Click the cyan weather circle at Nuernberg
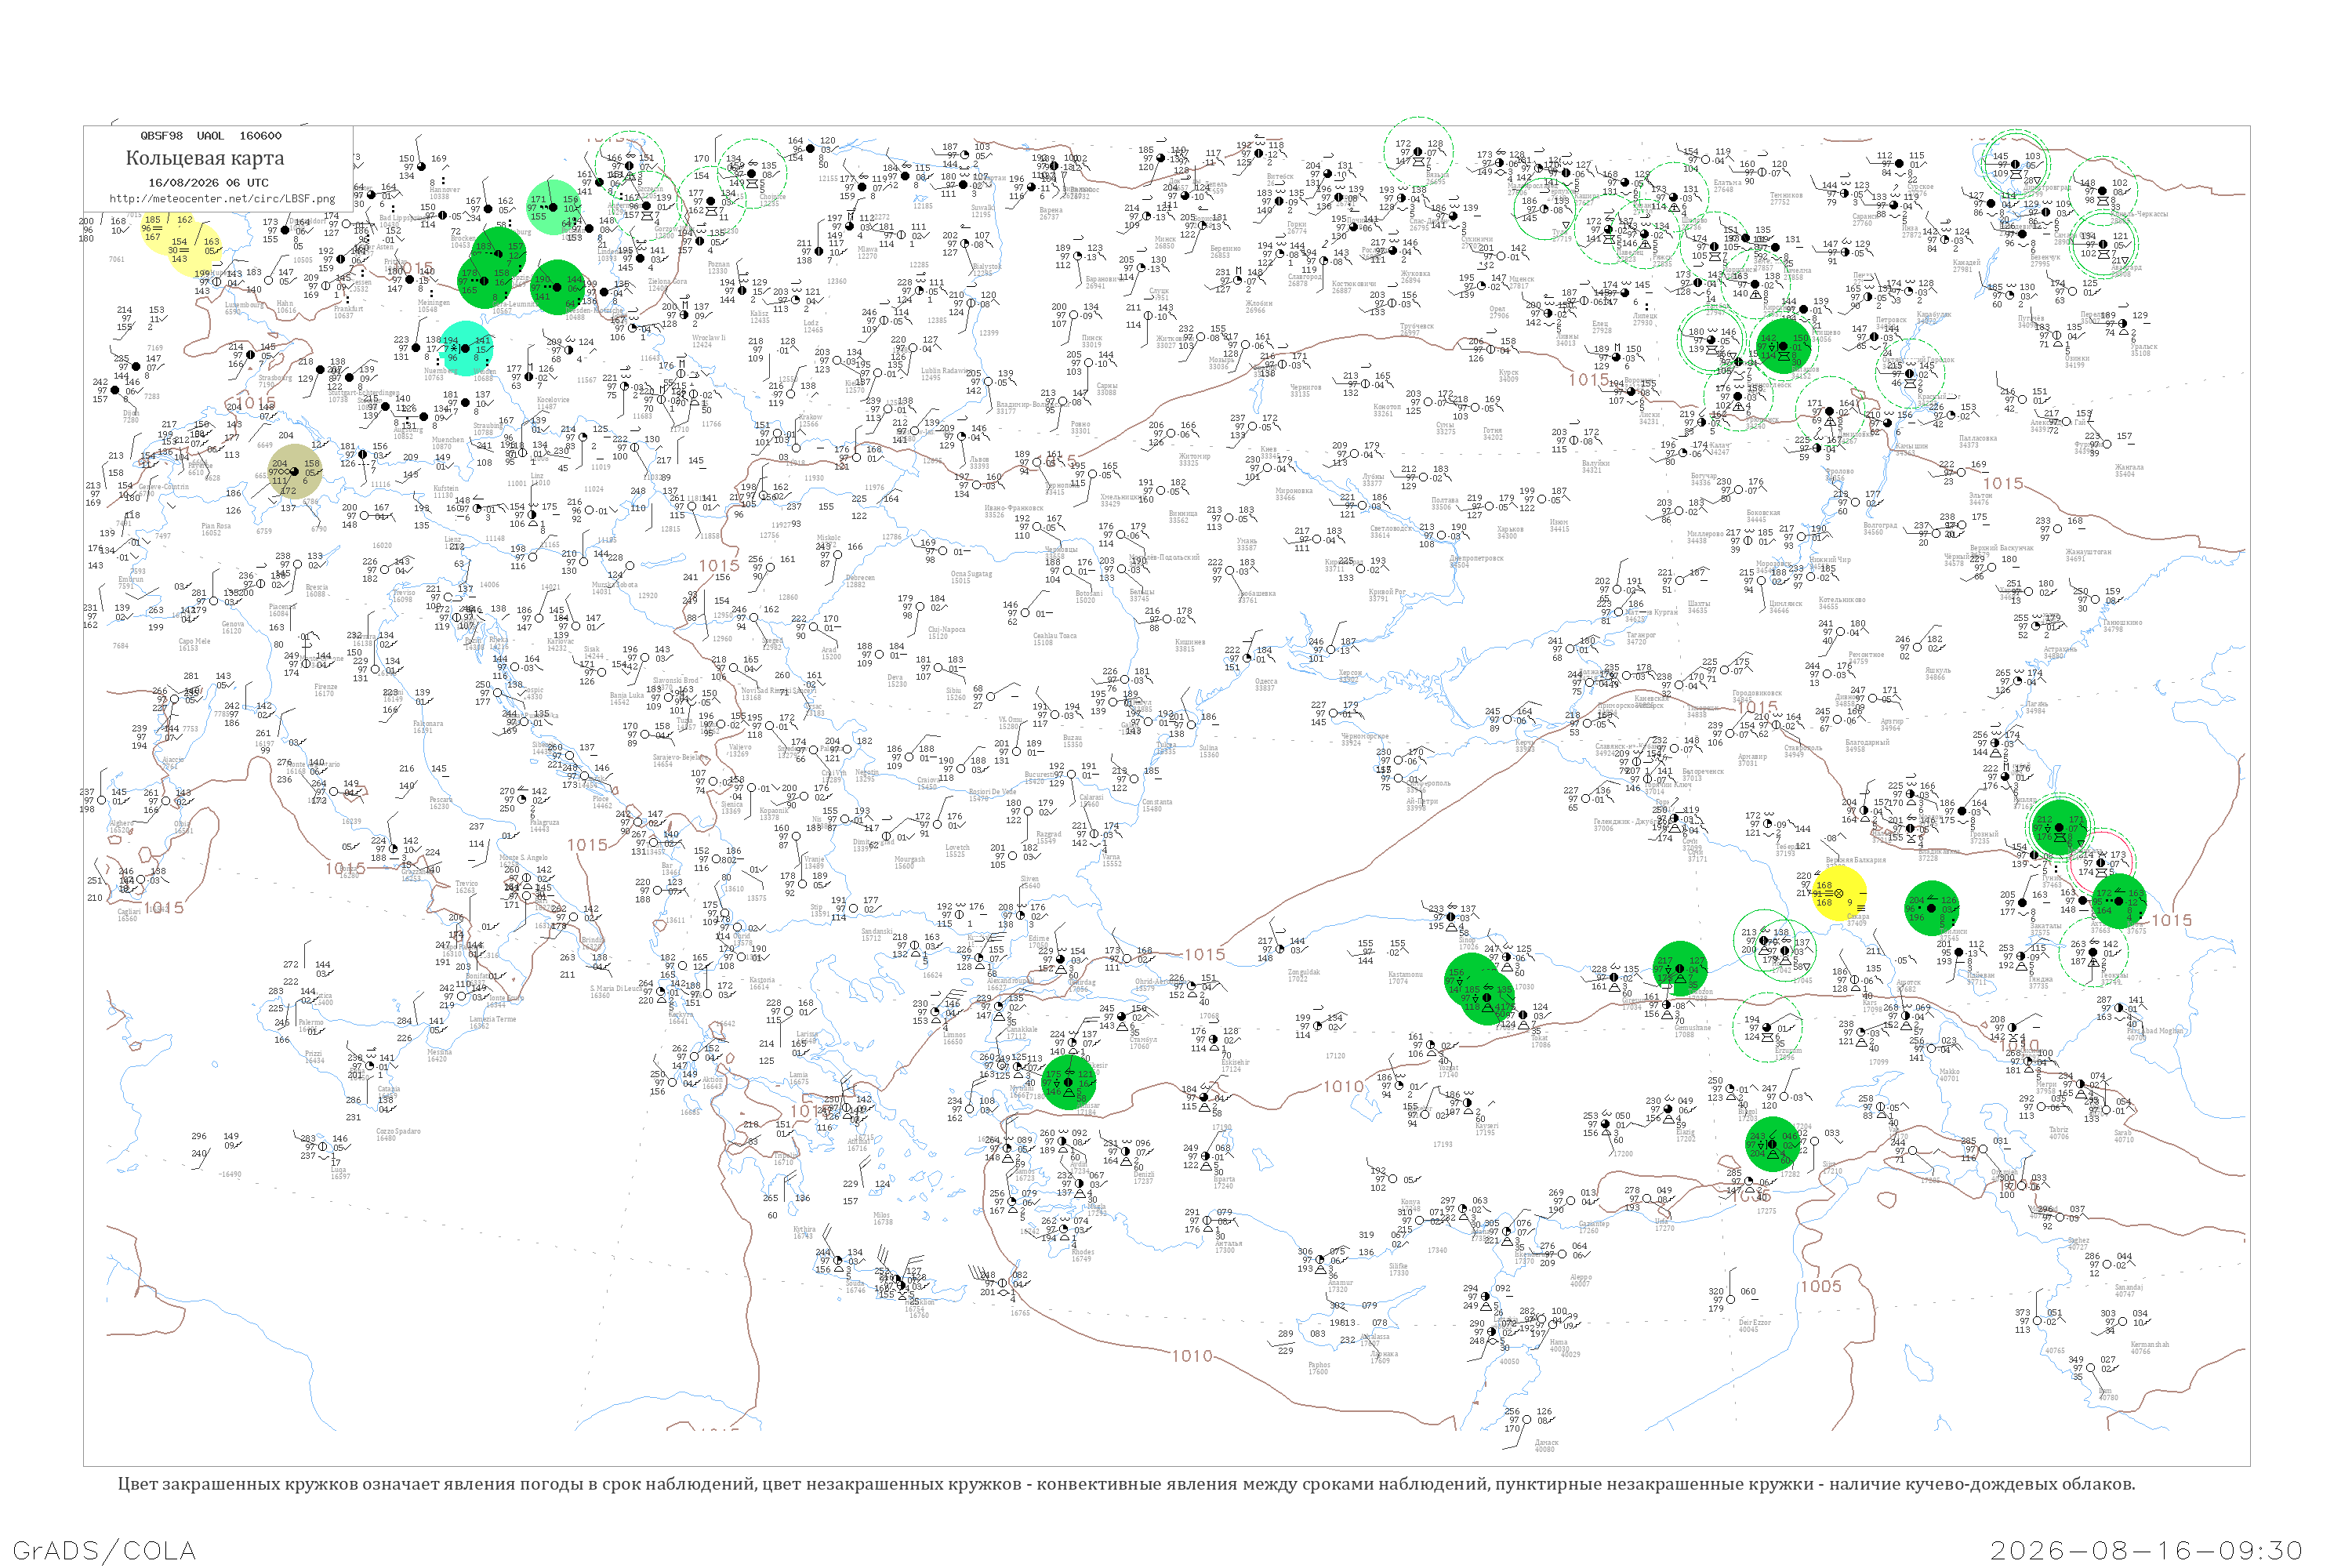The width and height of the screenshot is (2352, 1568). 465,348
